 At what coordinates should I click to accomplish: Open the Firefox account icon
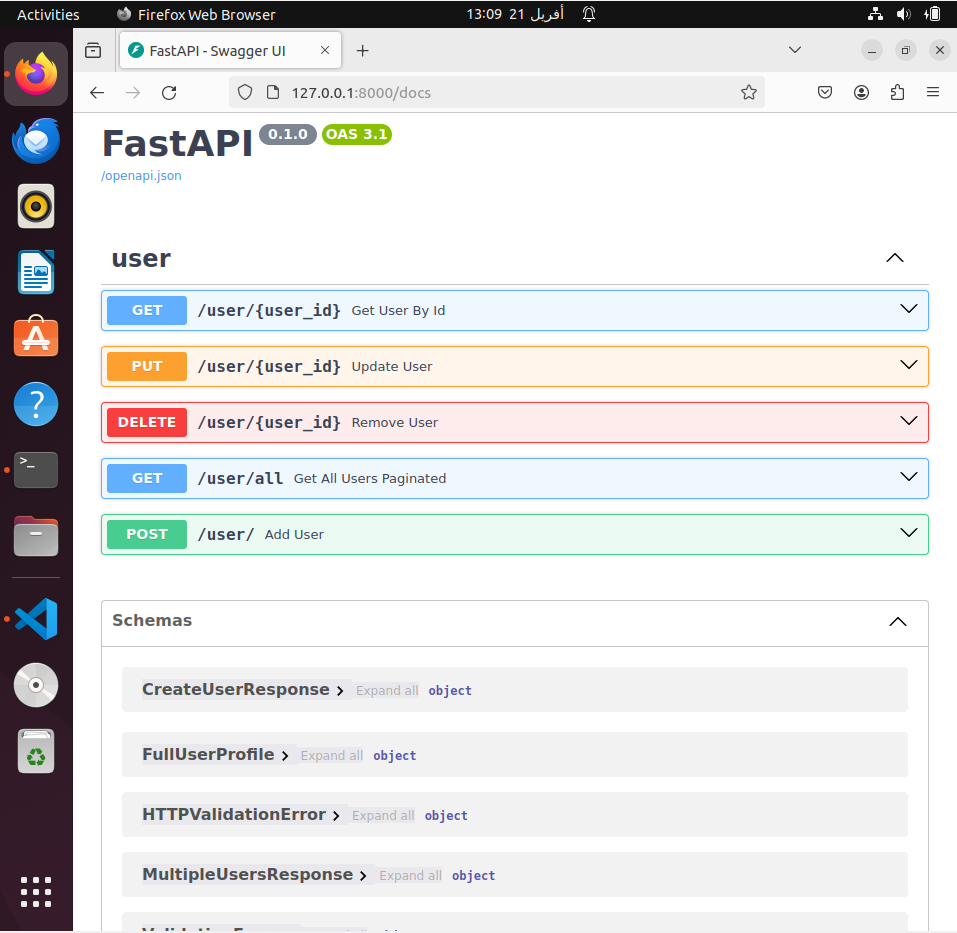[x=861, y=93]
